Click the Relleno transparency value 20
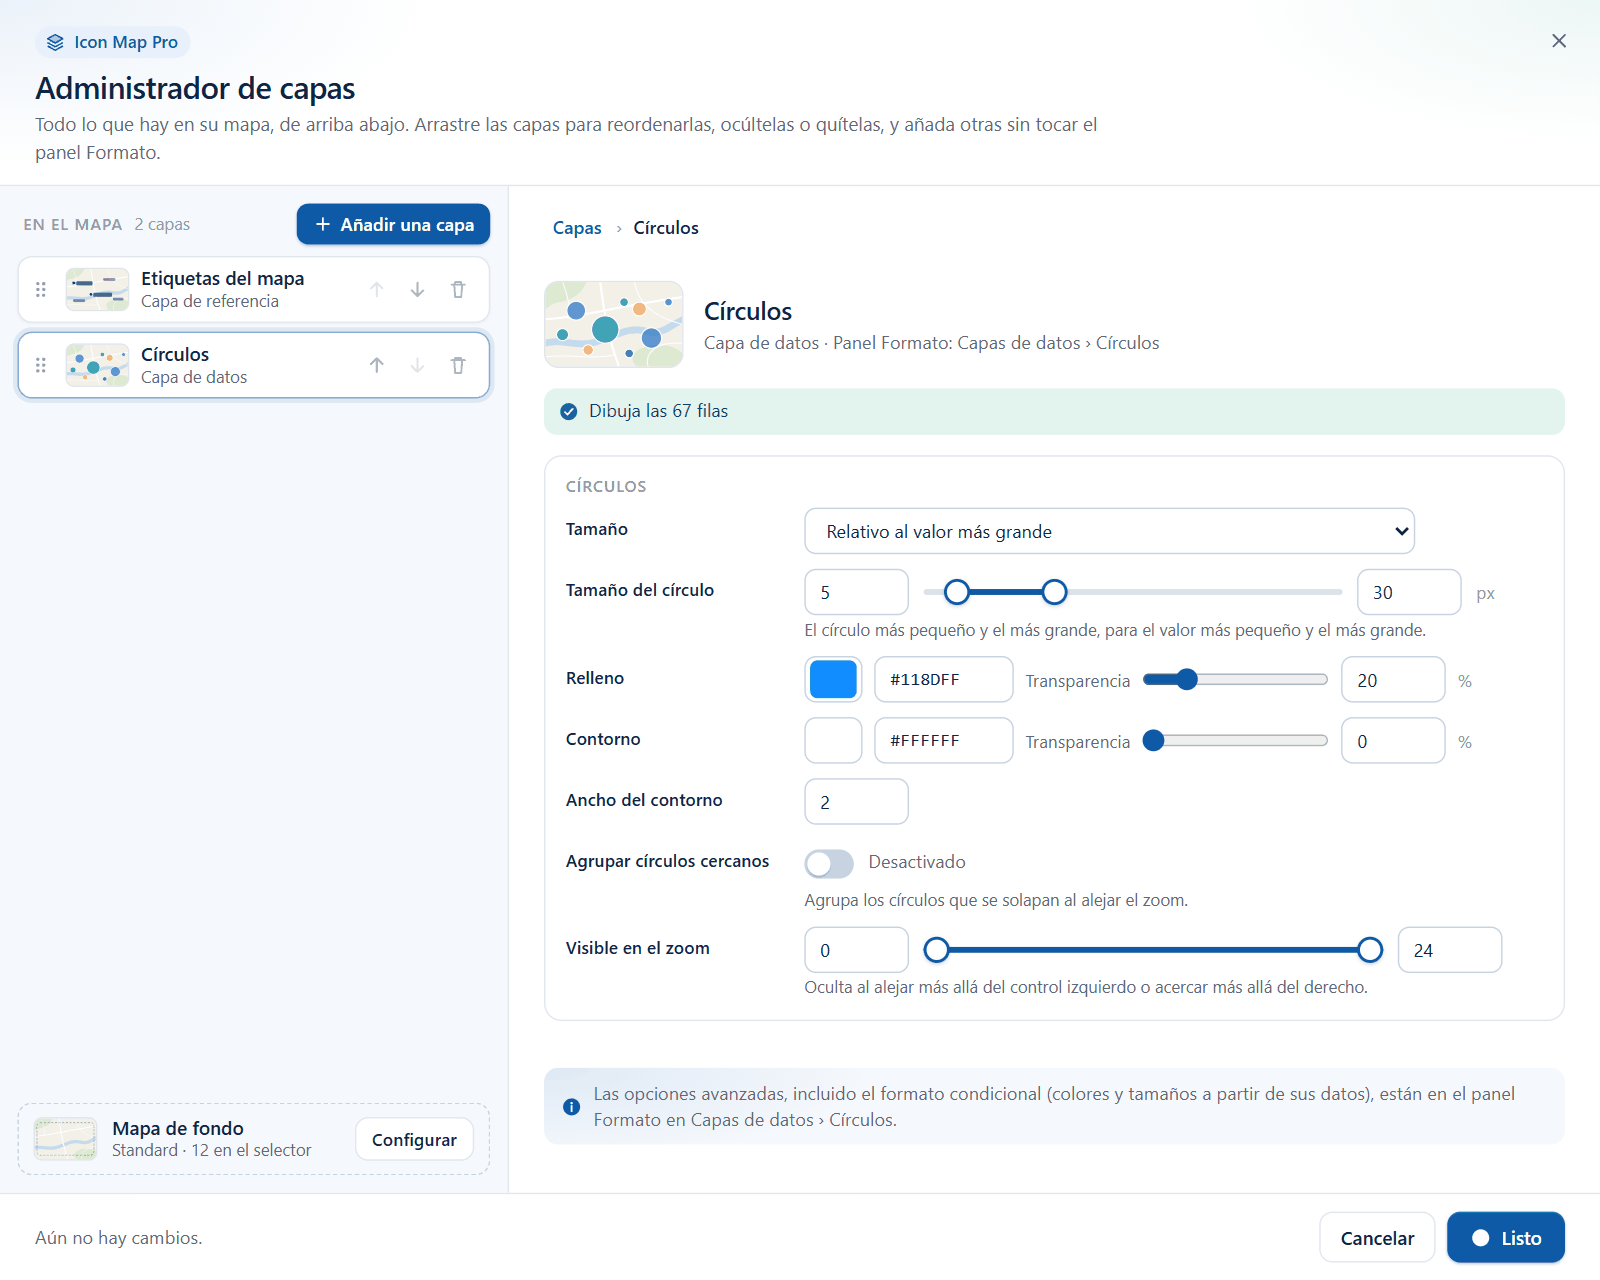Viewport: 1600px width, 1280px height. (x=1393, y=680)
